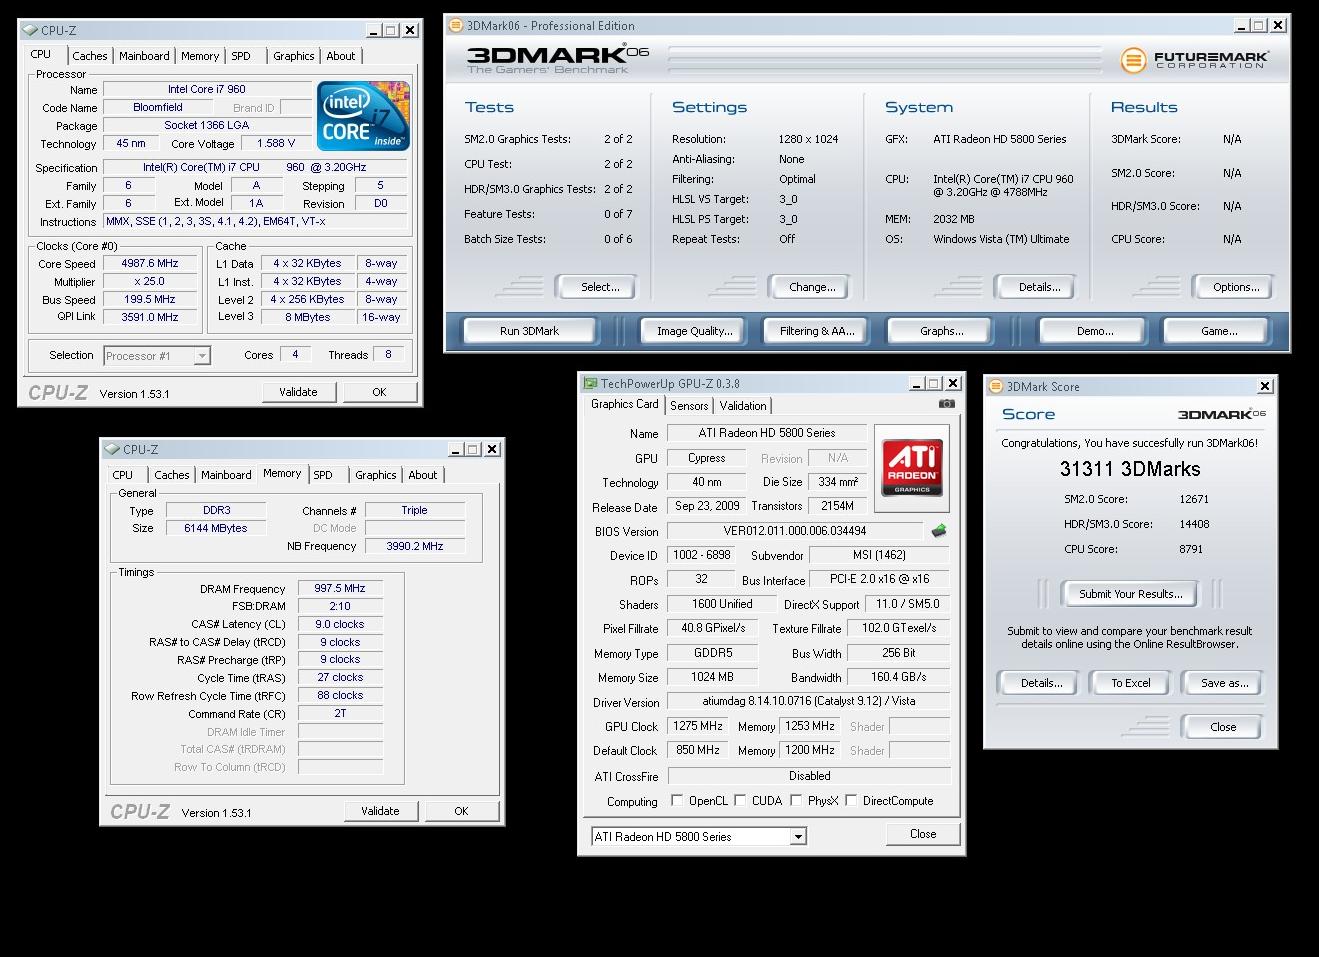Open About tab in CPU-Z CPU window
The image size is (1319, 957).
click(x=341, y=56)
